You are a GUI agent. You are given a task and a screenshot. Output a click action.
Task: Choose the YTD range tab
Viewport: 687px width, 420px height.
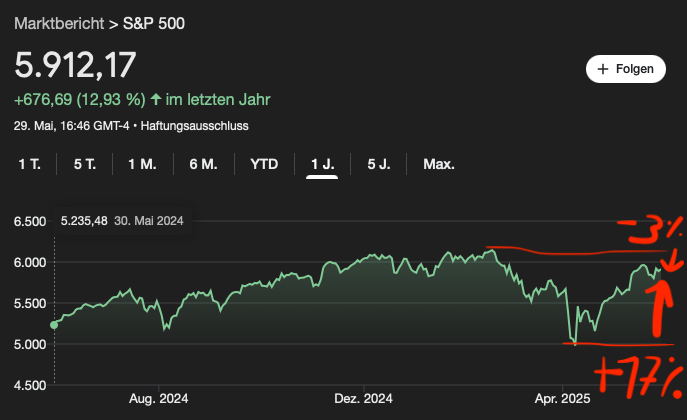264,164
